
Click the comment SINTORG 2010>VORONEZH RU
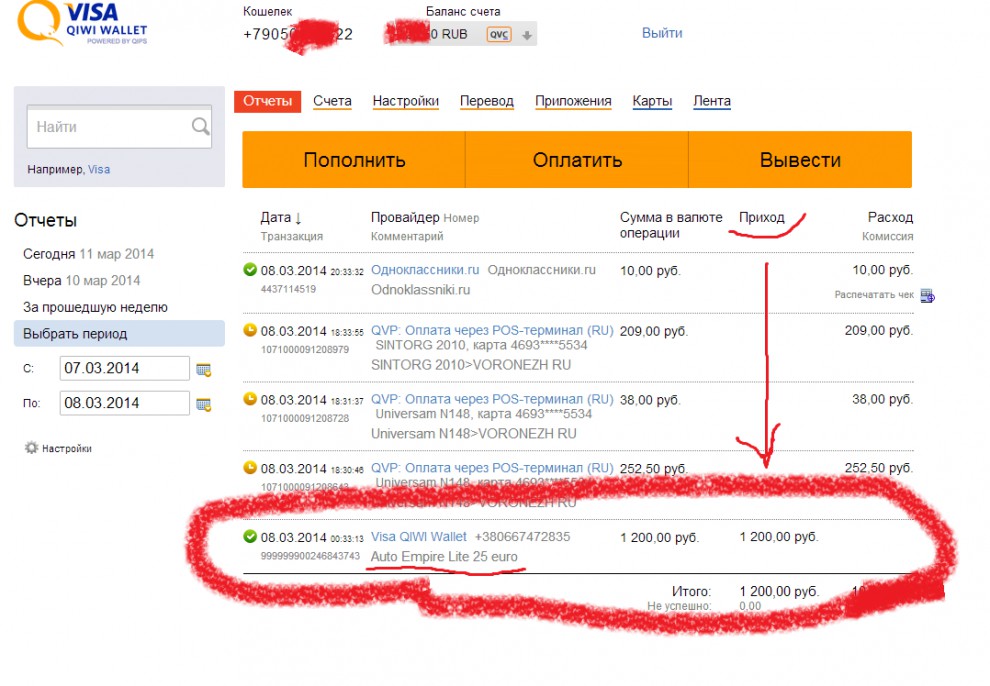pos(471,365)
